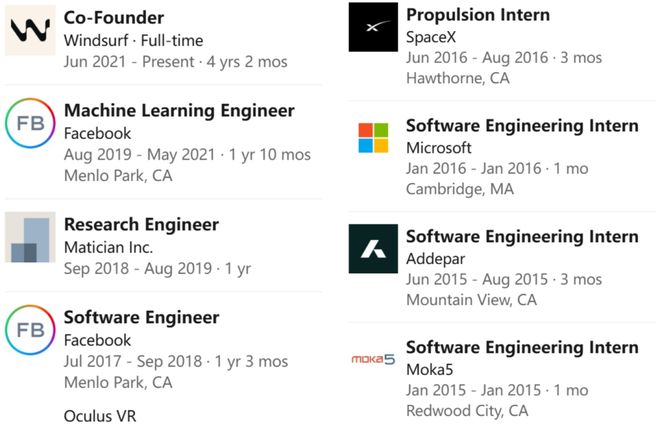Select the Software Engineering Intern title at Moka5
660x425 pixels.
pos(521,347)
